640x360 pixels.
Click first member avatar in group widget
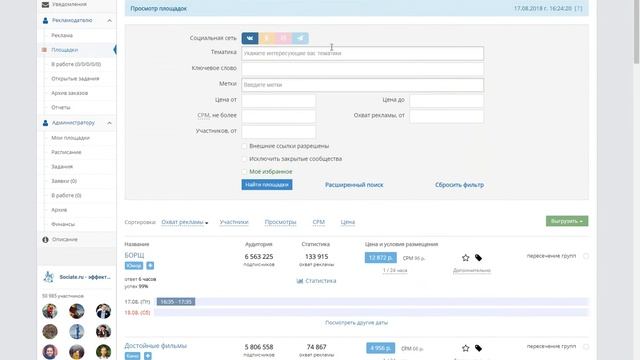tap(50, 311)
